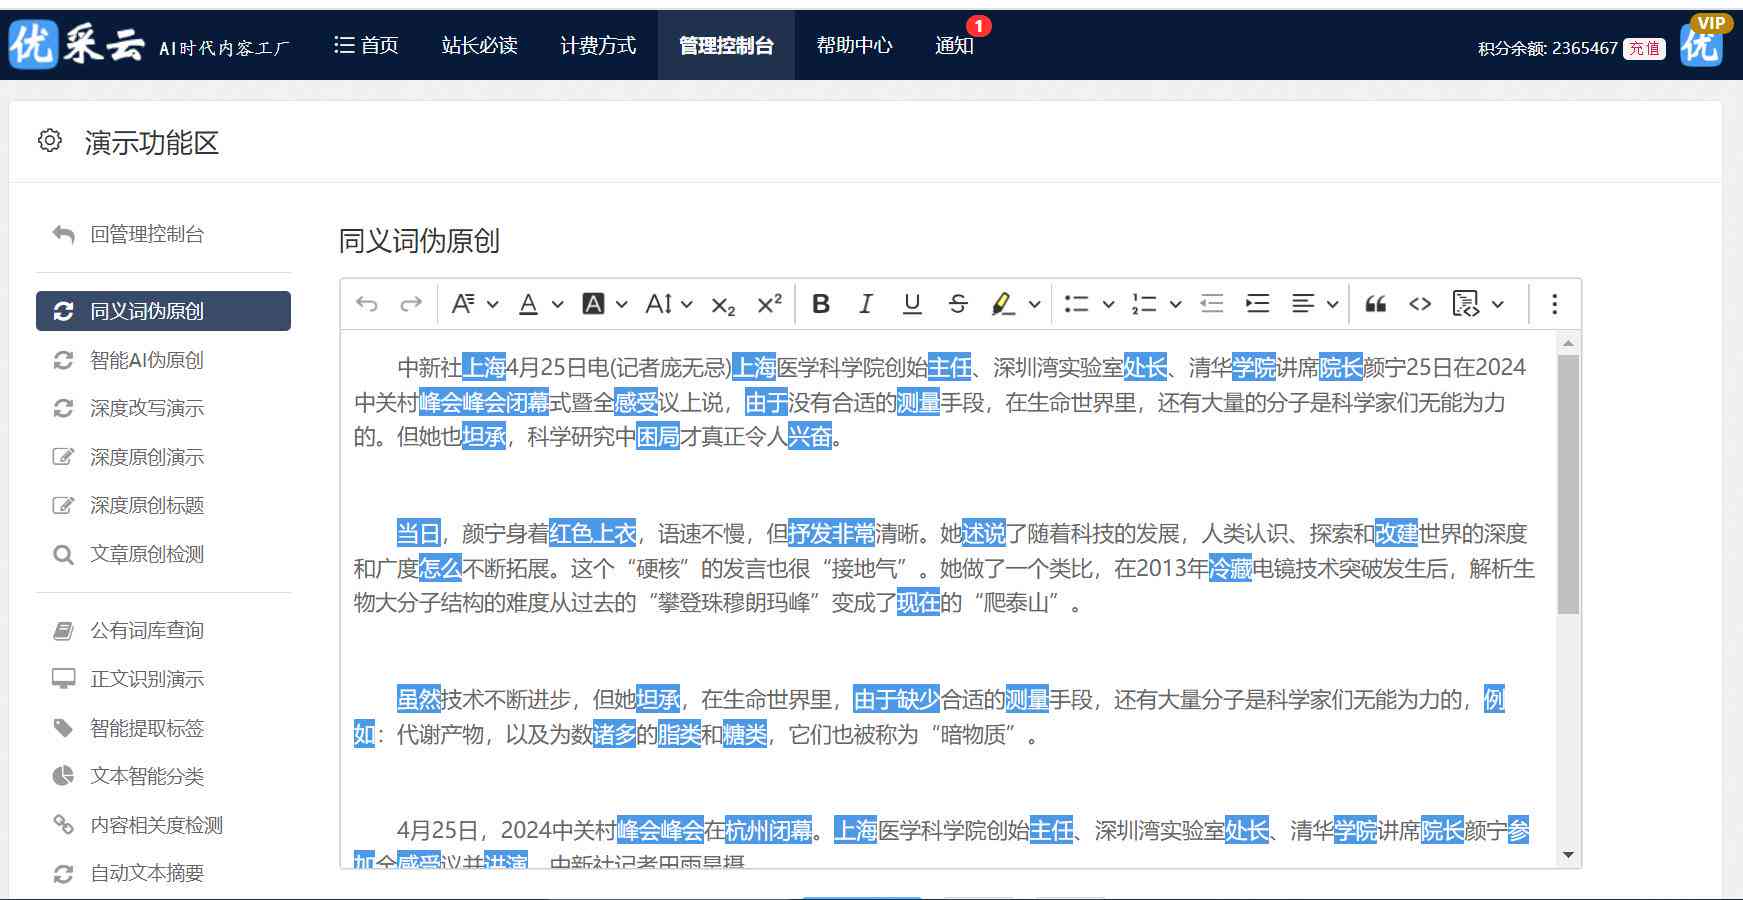This screenshot has width=1743, height=900.
Task: Open the 帮助中心 menu item
Action: point(854,45)
